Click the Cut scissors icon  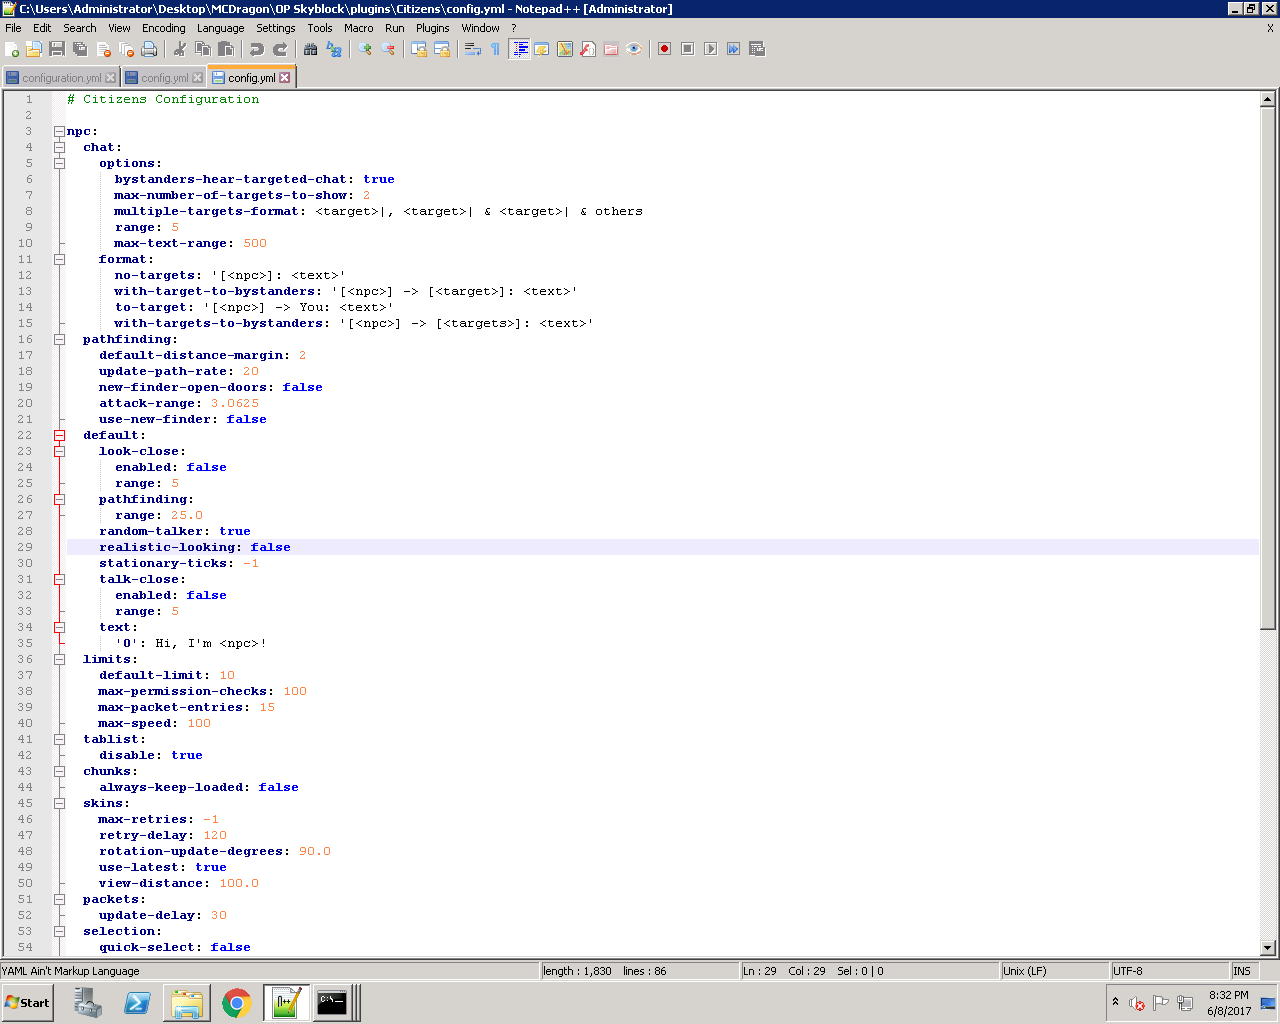(180, 49)
